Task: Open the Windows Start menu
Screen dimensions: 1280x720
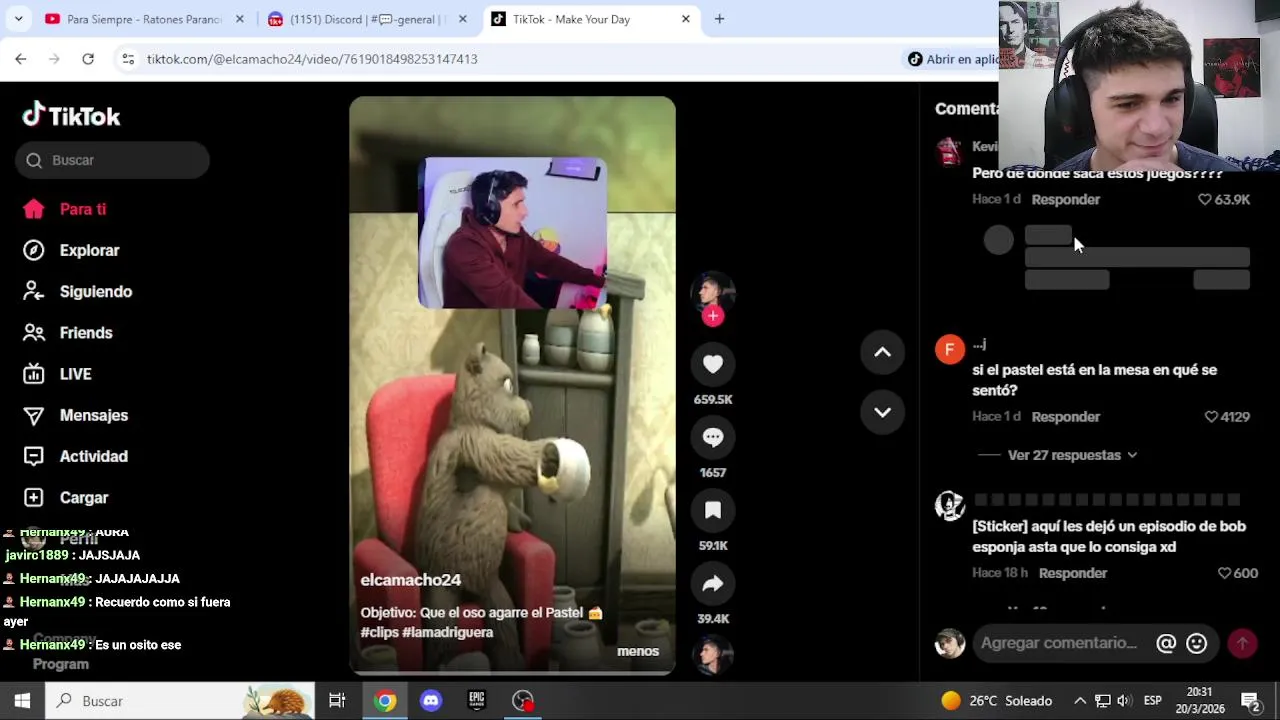Action: click(x=22, y=701)
